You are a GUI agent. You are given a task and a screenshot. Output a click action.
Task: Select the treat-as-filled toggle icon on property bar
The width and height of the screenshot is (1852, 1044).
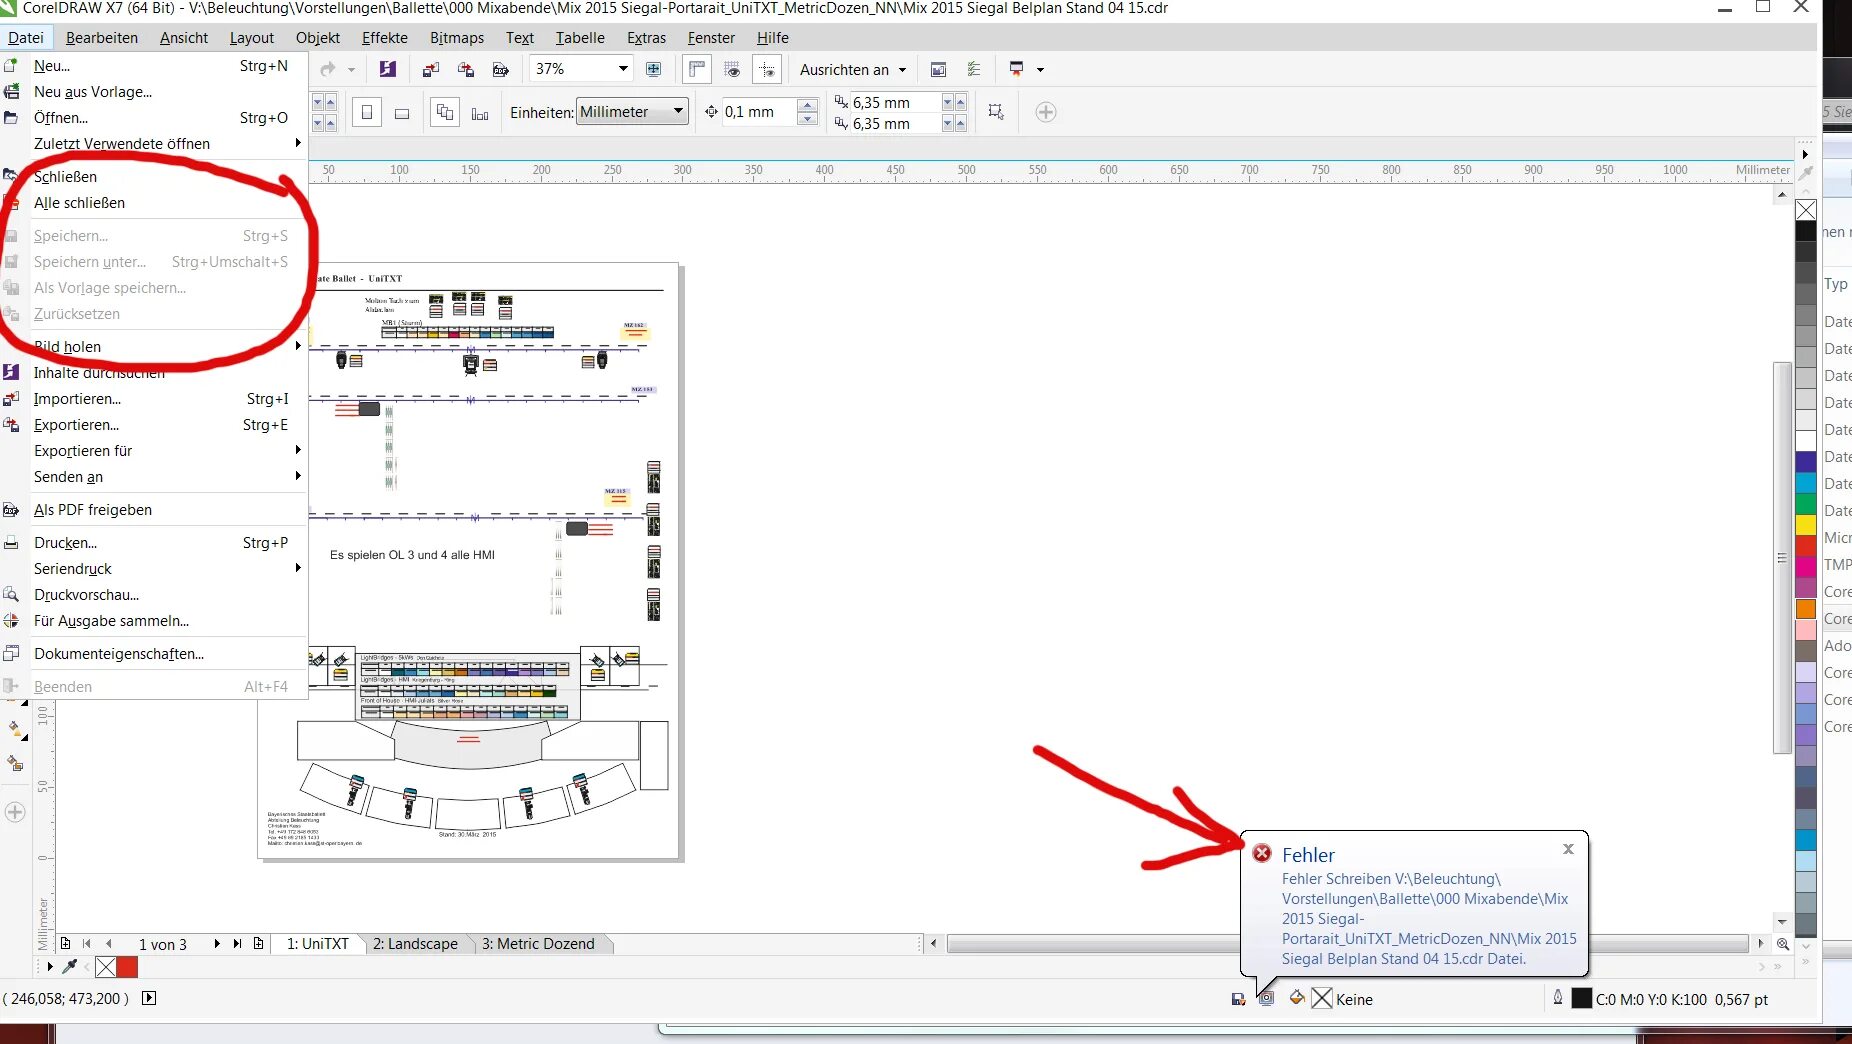[x=995, y=112]
